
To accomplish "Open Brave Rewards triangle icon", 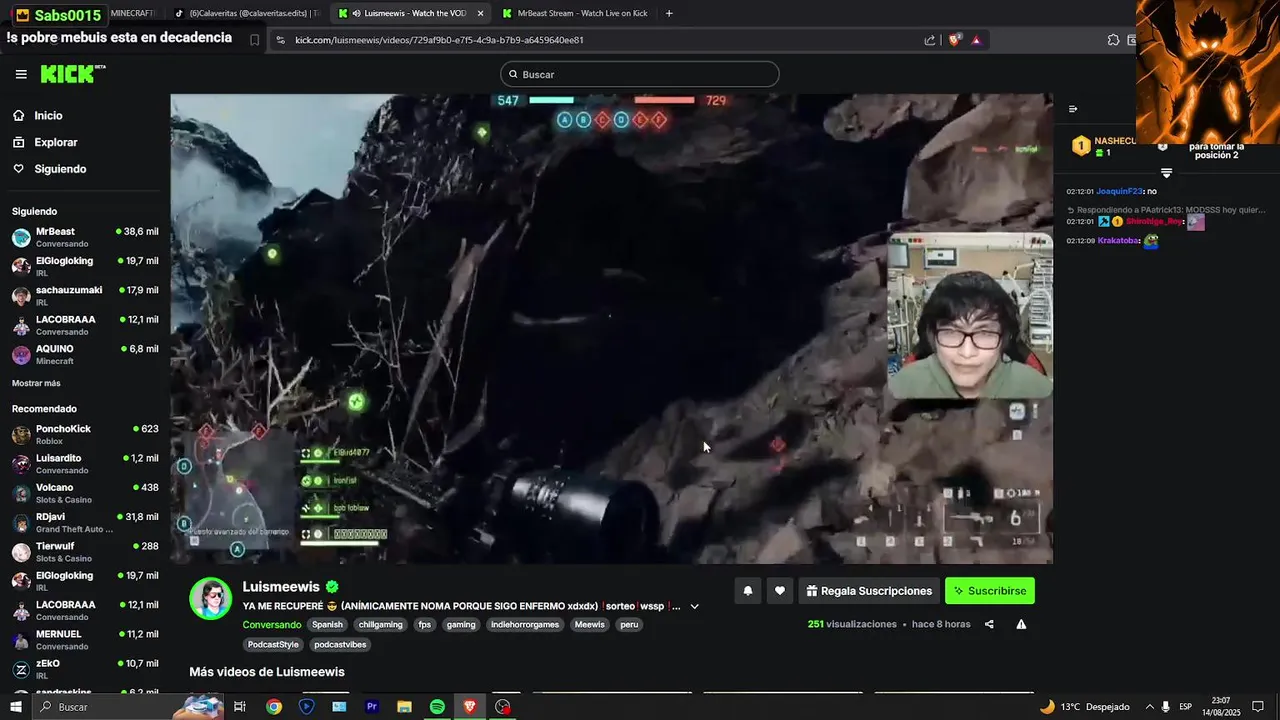I will (x=976, y=40).
